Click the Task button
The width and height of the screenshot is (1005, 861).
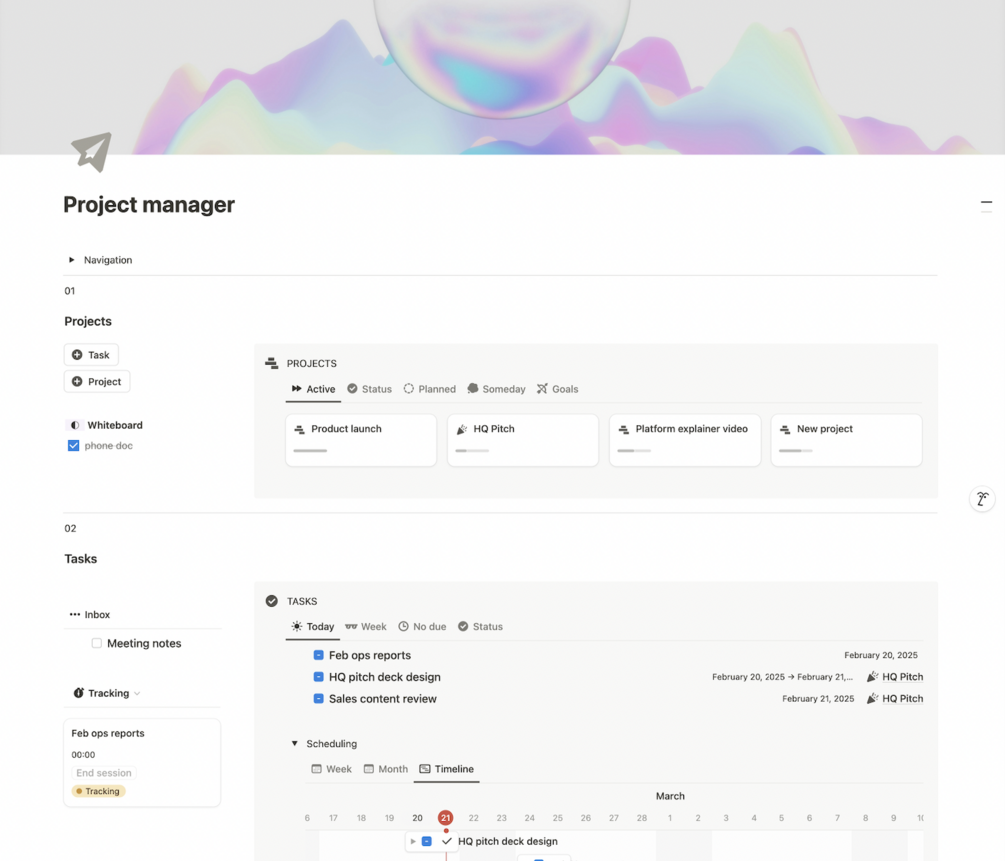click(91, 355)
